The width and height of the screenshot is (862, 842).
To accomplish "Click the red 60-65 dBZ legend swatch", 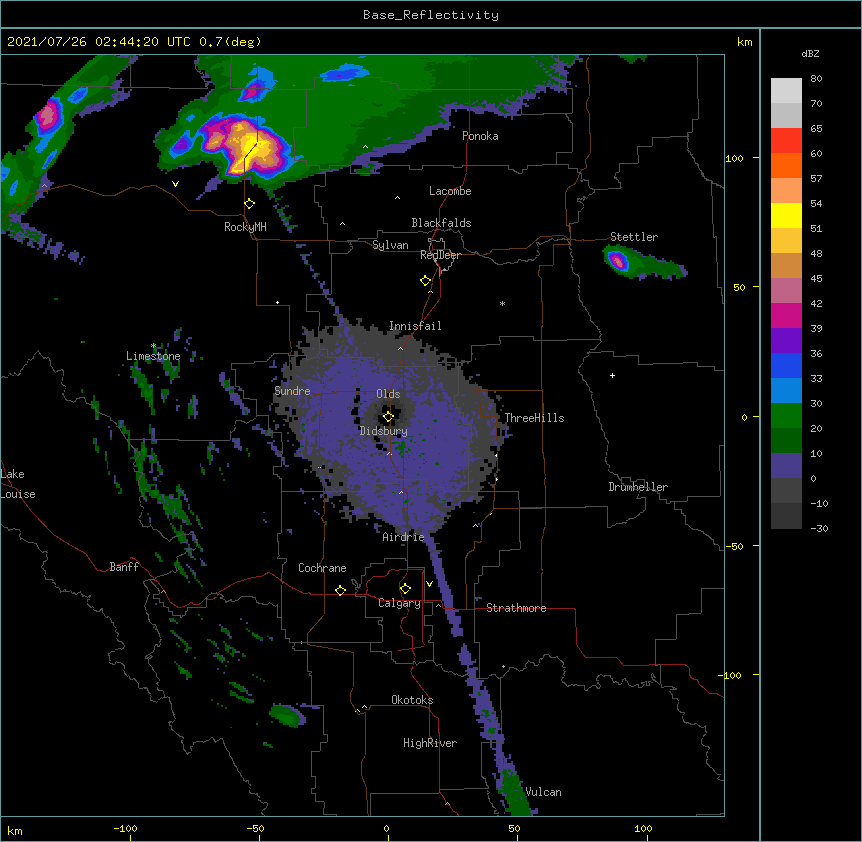I will point(786,140).
